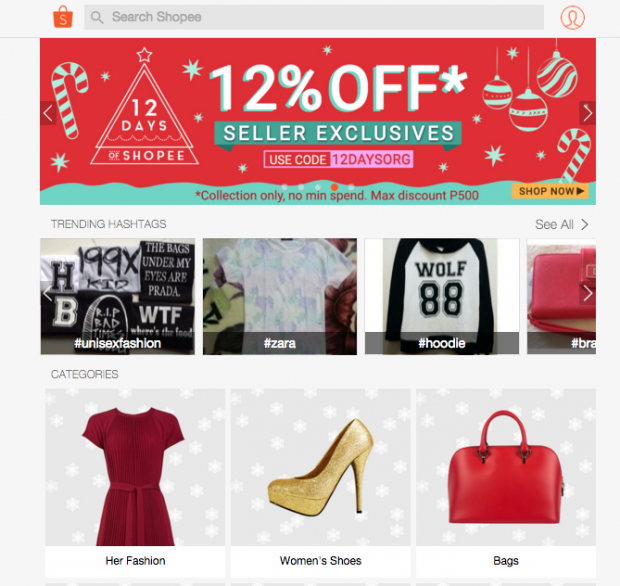Screen dimensions: 620x586
Task: Open the #zara hashtag tile
Action: (x=280, y=297)
